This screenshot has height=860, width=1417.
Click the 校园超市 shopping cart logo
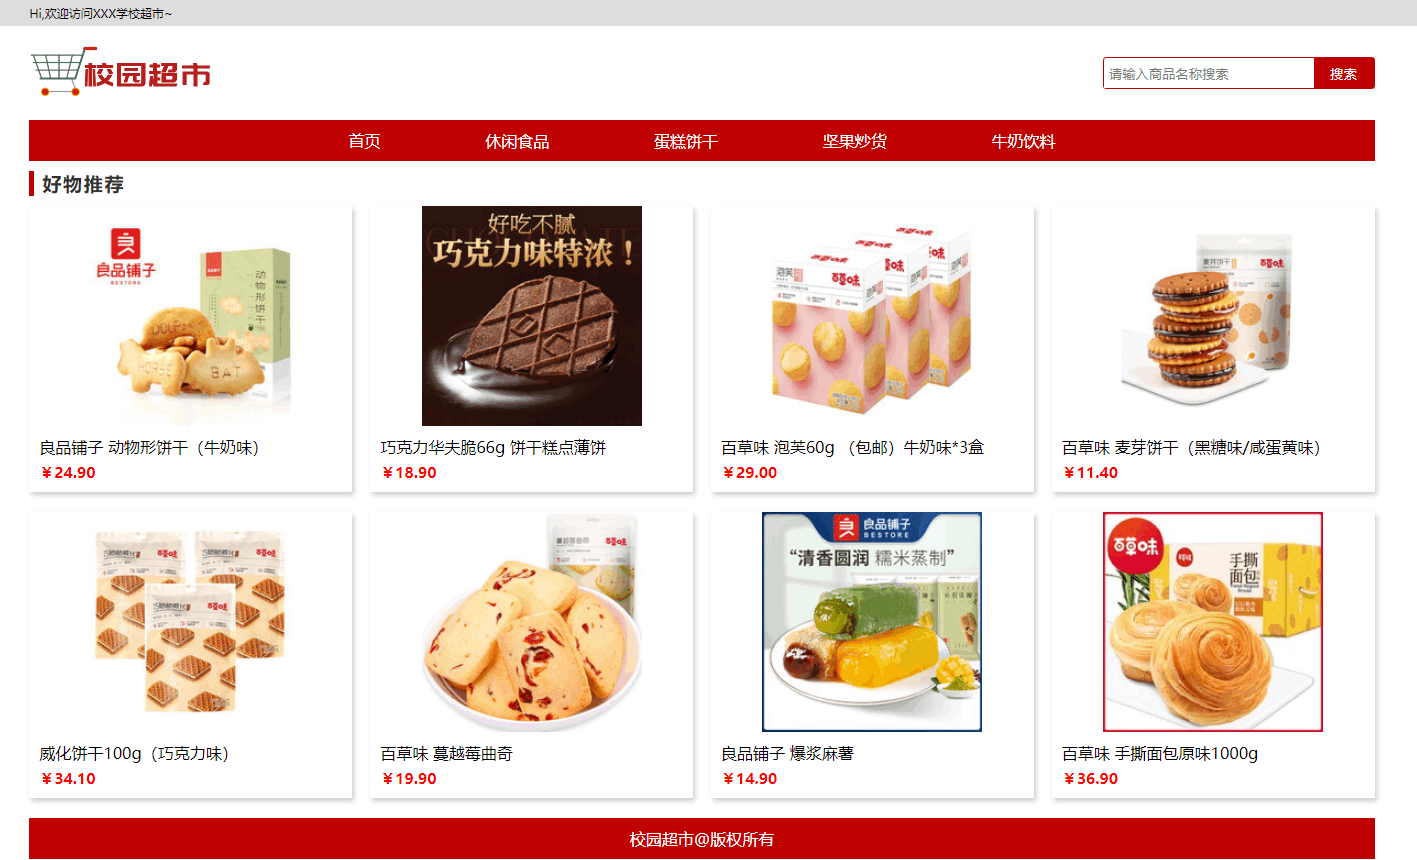[x=121, y=72]
